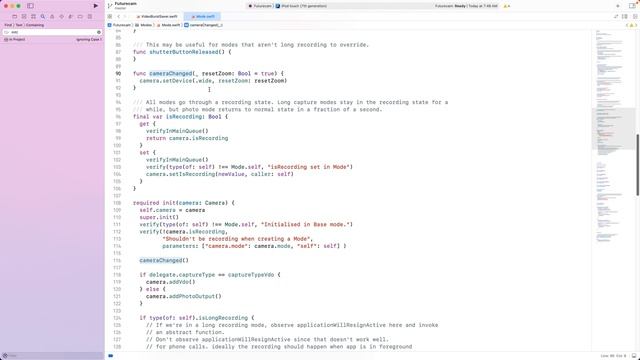Go back in editor history

tap(119, 16)
